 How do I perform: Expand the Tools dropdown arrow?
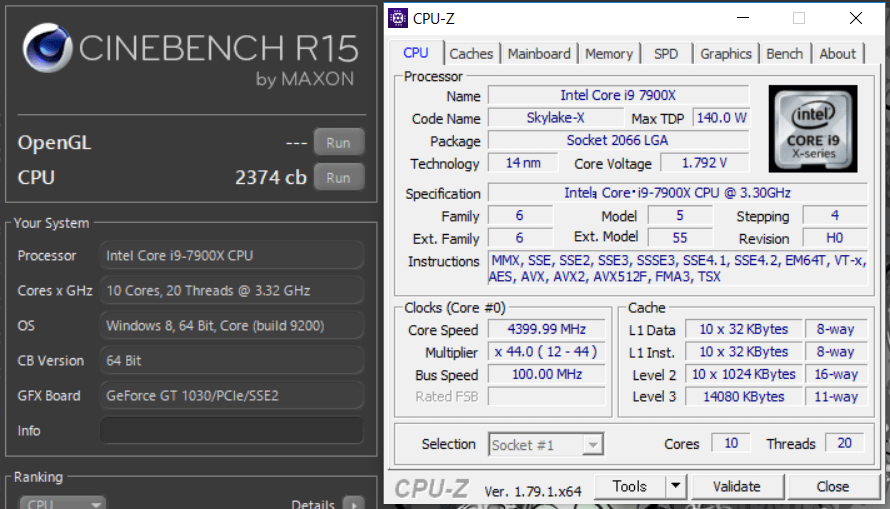675,486
